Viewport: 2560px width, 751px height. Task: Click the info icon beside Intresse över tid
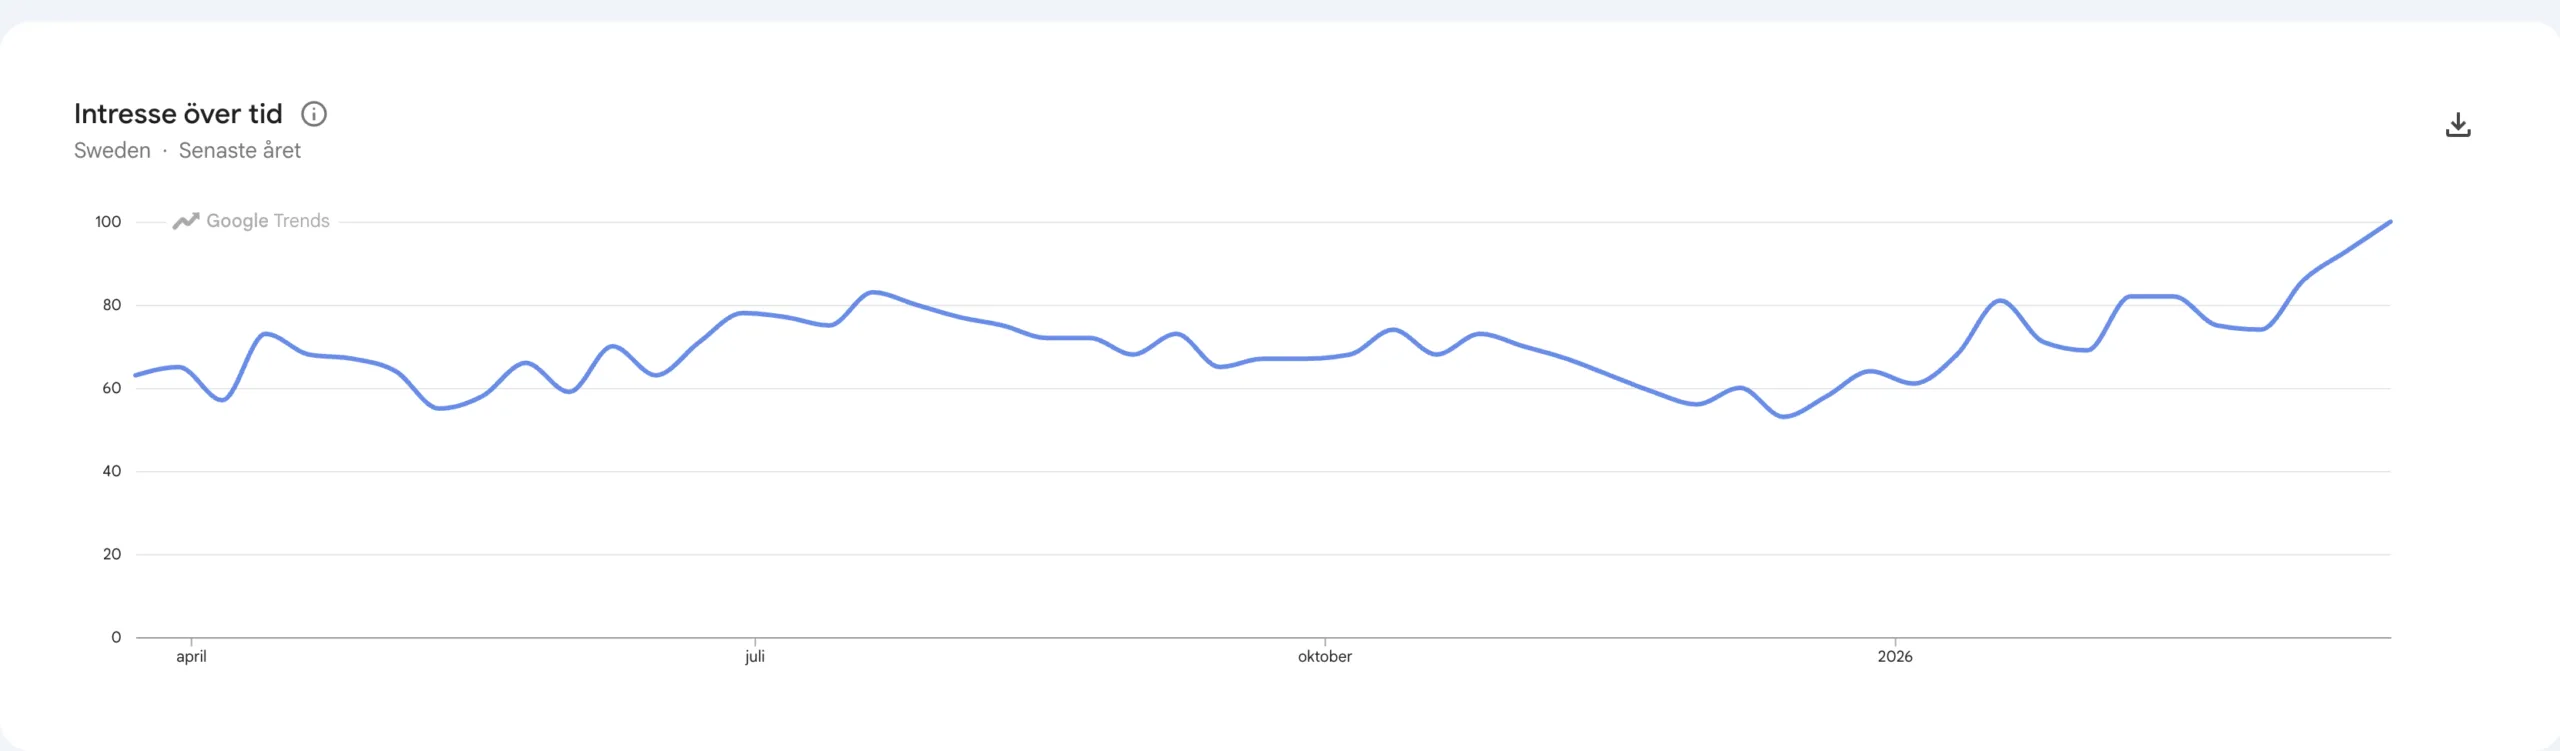(x=314, y=114)
